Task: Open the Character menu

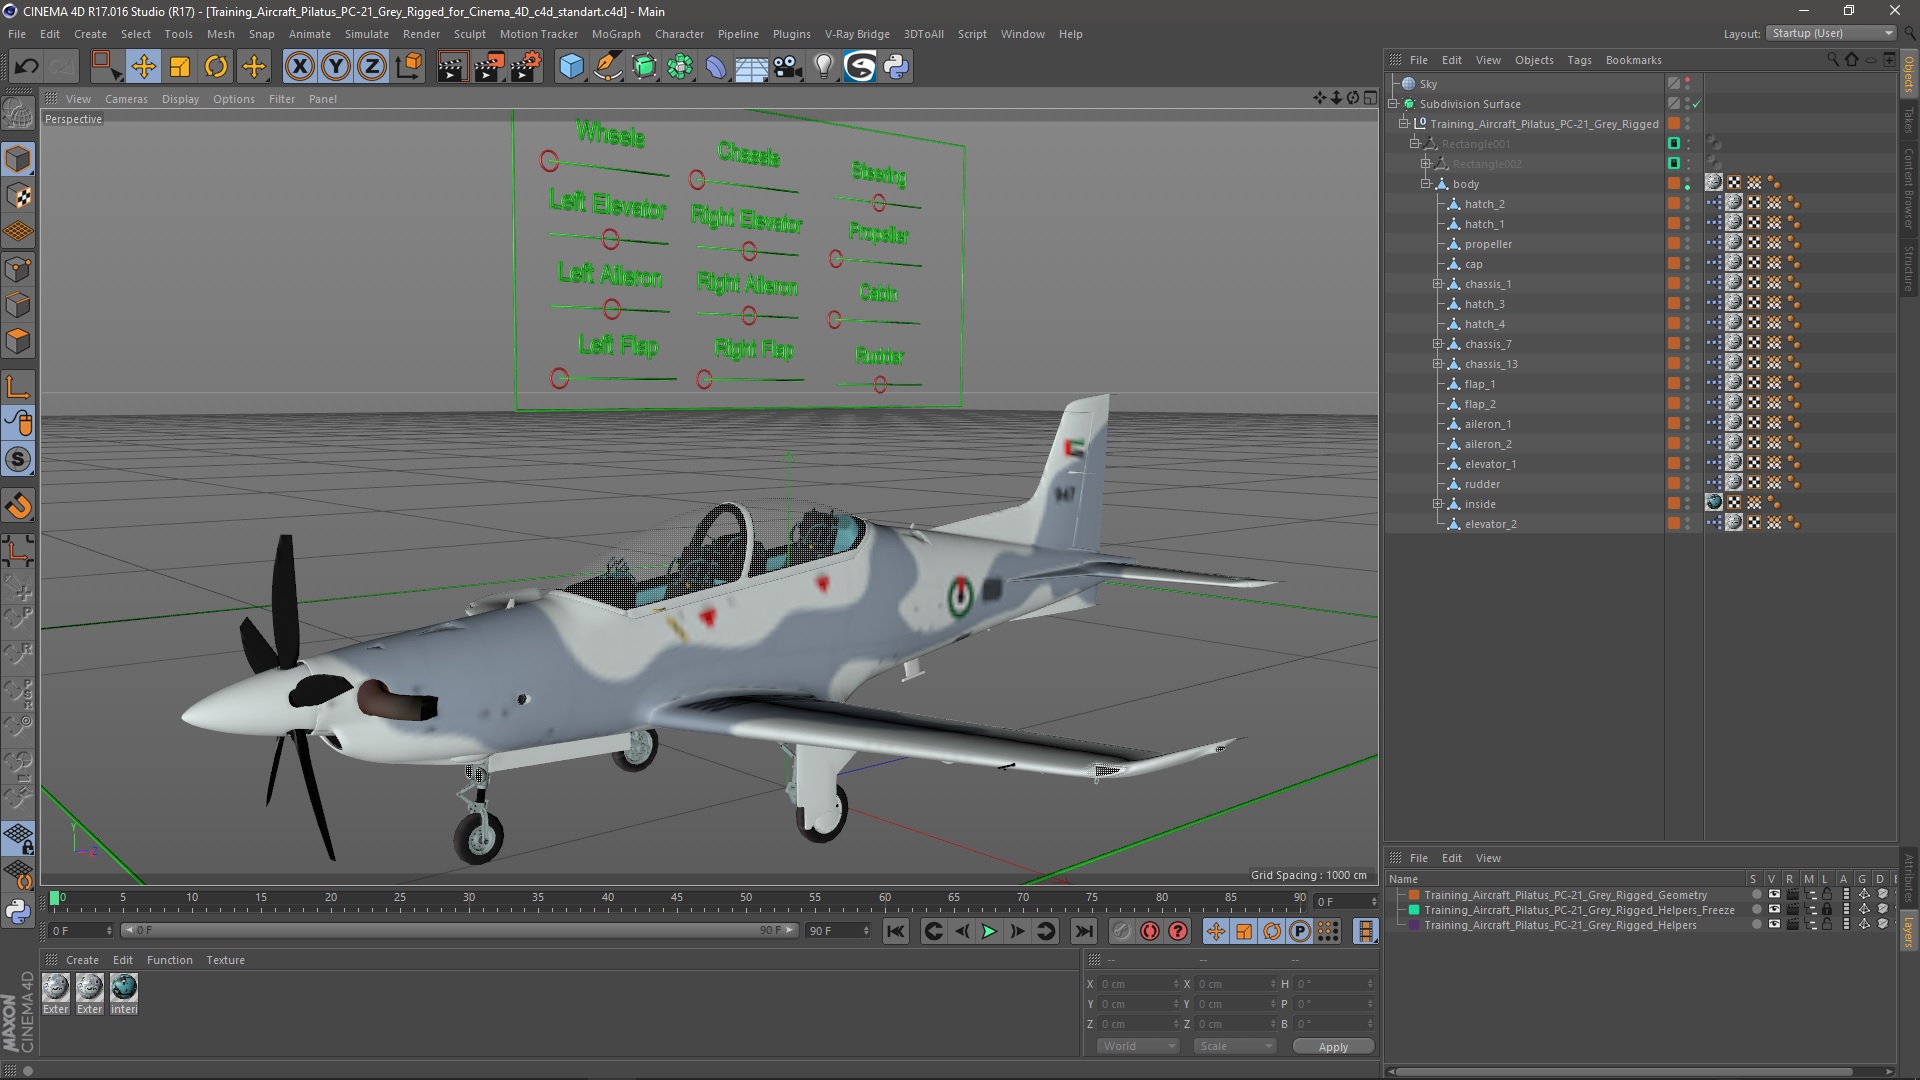Action: (x=679, y=34)
